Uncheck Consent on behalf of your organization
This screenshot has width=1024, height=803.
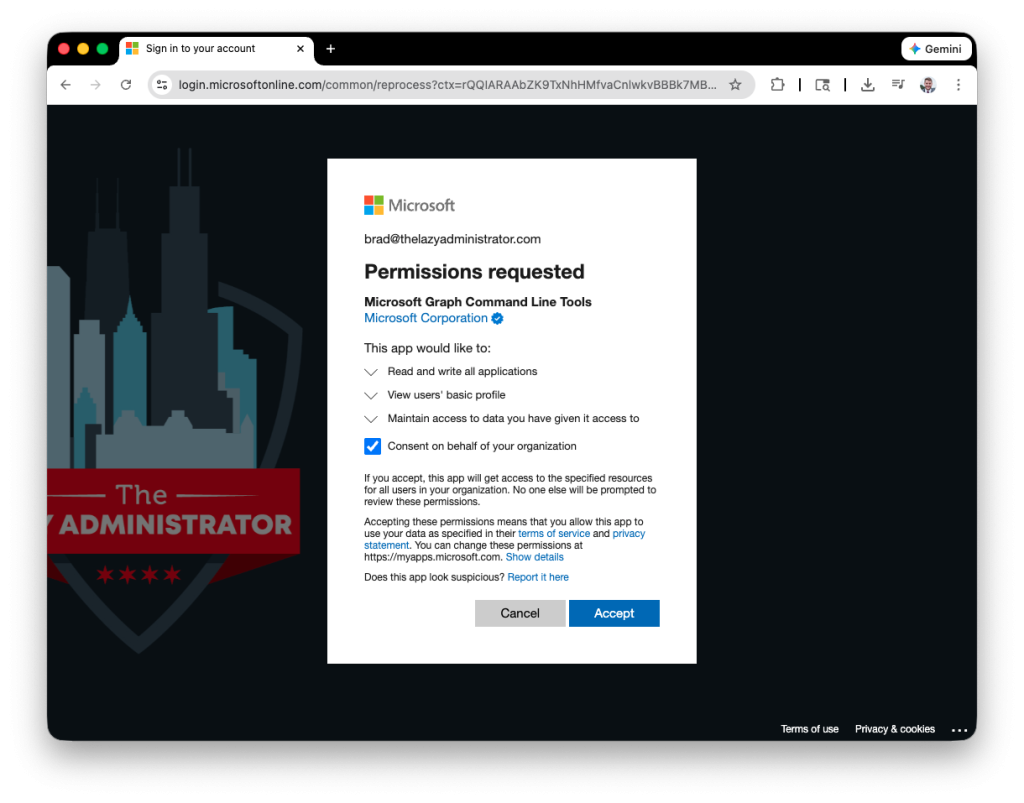pyautogui.click(x=373, y=446)
